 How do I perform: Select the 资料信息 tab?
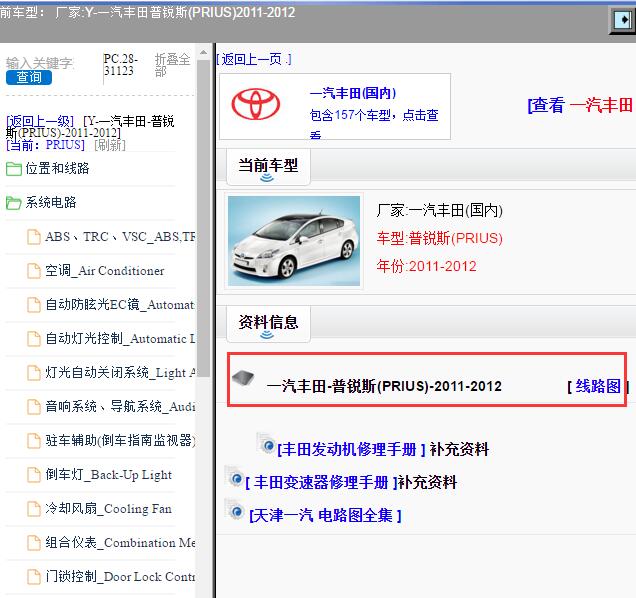click(x=268, y=324)
